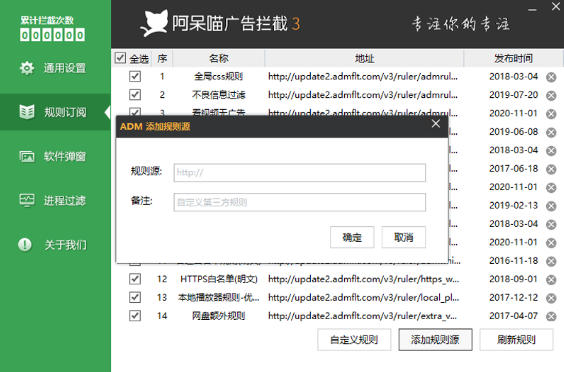The image size is (564, 372).
Task: Click rule 12 https_w... address
Action: pos(364,279)
